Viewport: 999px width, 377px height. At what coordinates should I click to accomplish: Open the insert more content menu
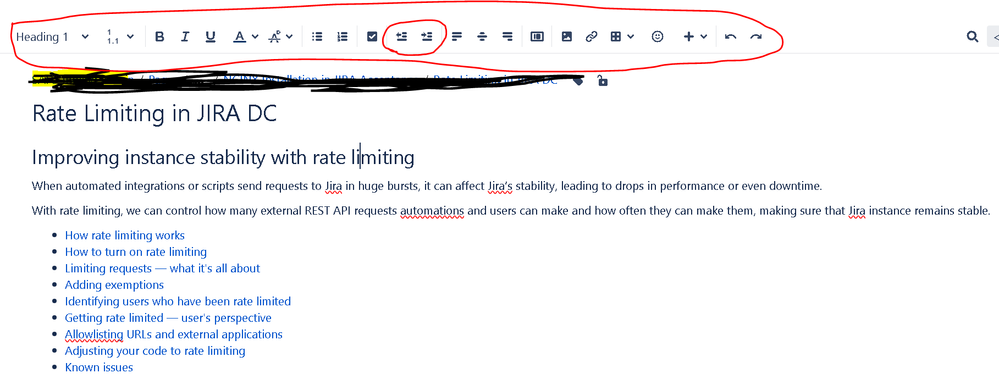(695, 37)
